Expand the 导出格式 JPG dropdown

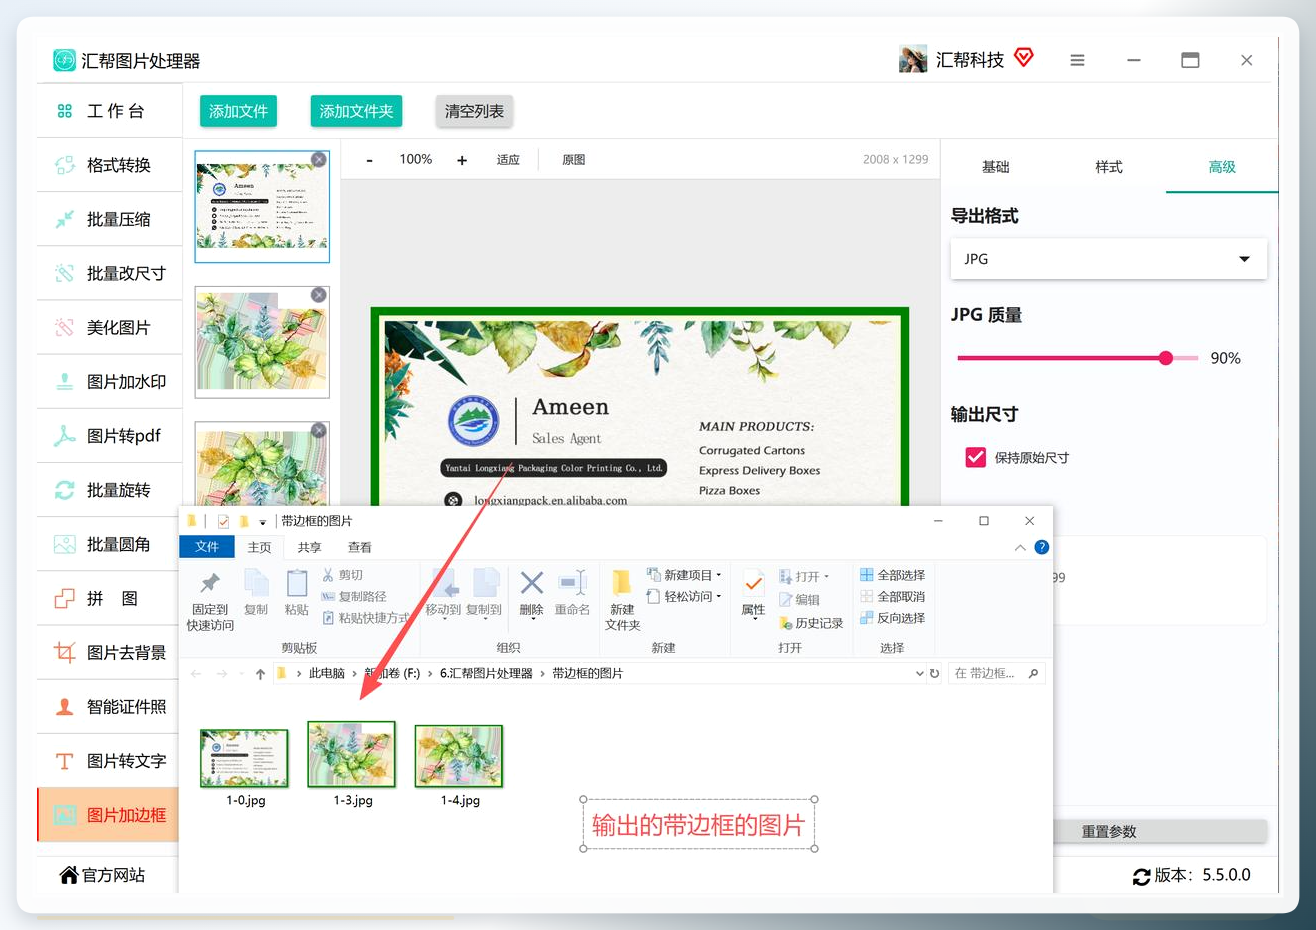point(1108,259)
